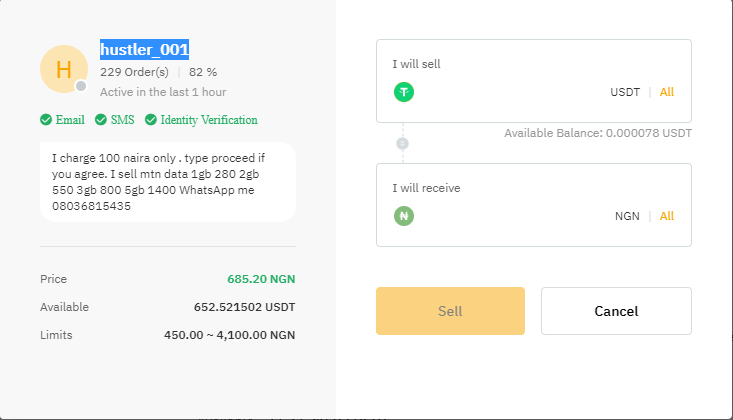The width and height of the screenshot is (733, 420).
Task: Click the NGN Naira currency icon
Action: click(404, 216)
